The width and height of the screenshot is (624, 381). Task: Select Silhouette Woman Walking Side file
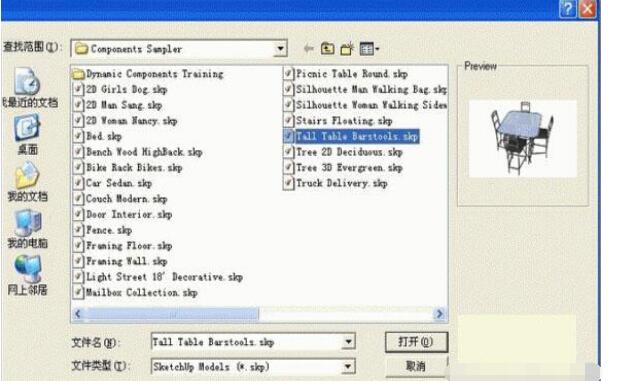pyautogui.click(x=365, y=105)
